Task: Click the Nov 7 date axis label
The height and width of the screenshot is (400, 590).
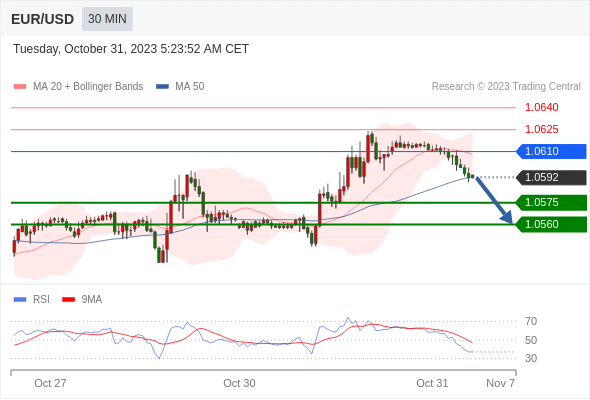Action: pyautogui.click(x=500, y=383)
